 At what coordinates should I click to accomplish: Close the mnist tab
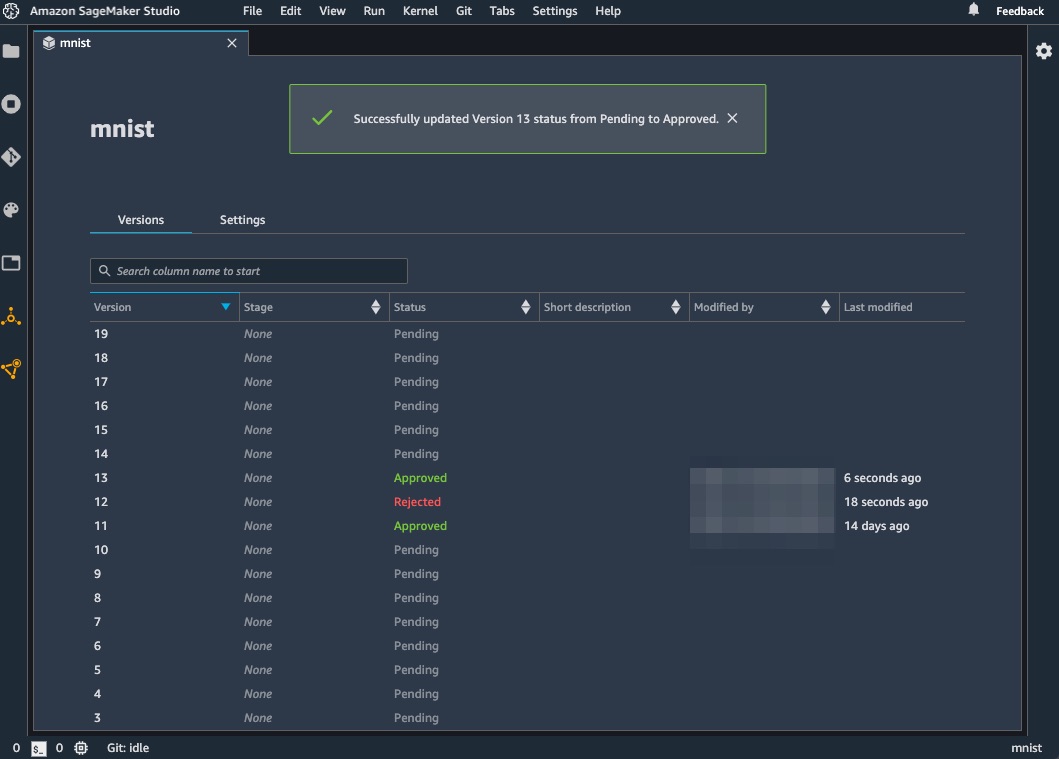click(232, 43)
